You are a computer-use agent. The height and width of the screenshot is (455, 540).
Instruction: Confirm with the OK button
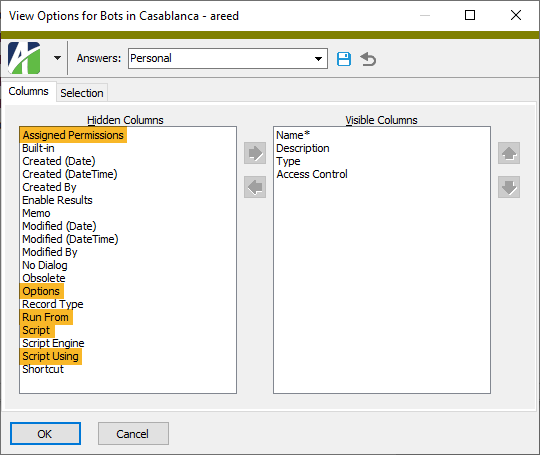(45, 434)
